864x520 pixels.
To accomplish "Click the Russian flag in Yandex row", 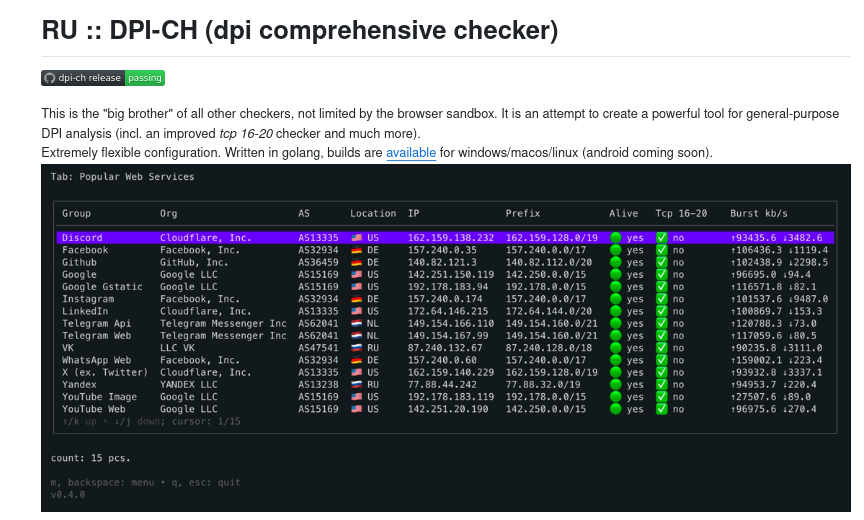I will 357,384.
